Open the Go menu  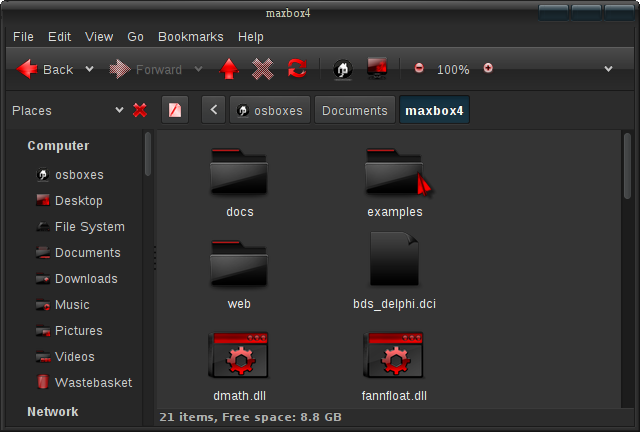(136, 36)
